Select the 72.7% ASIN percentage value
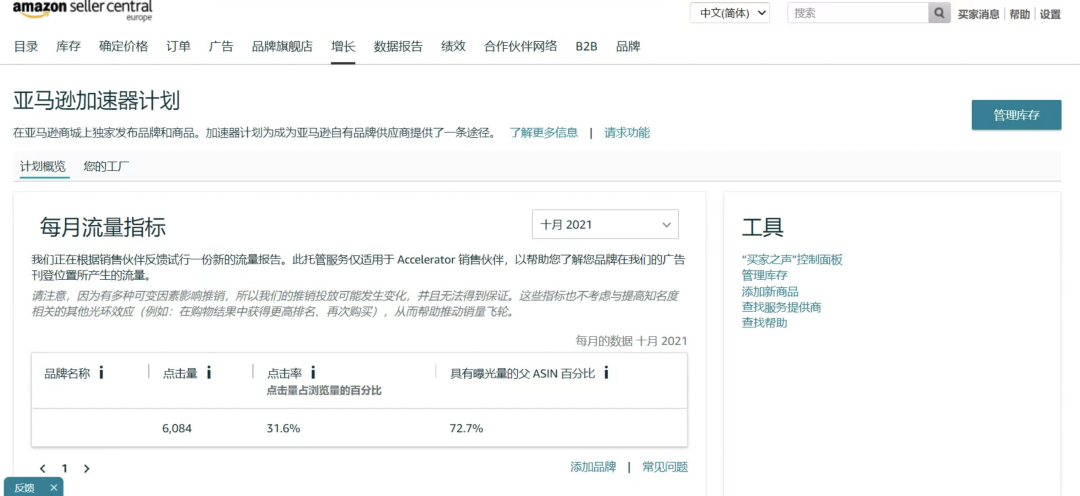The width and height of the screenshot is (1080, 496). coord(466,428)
